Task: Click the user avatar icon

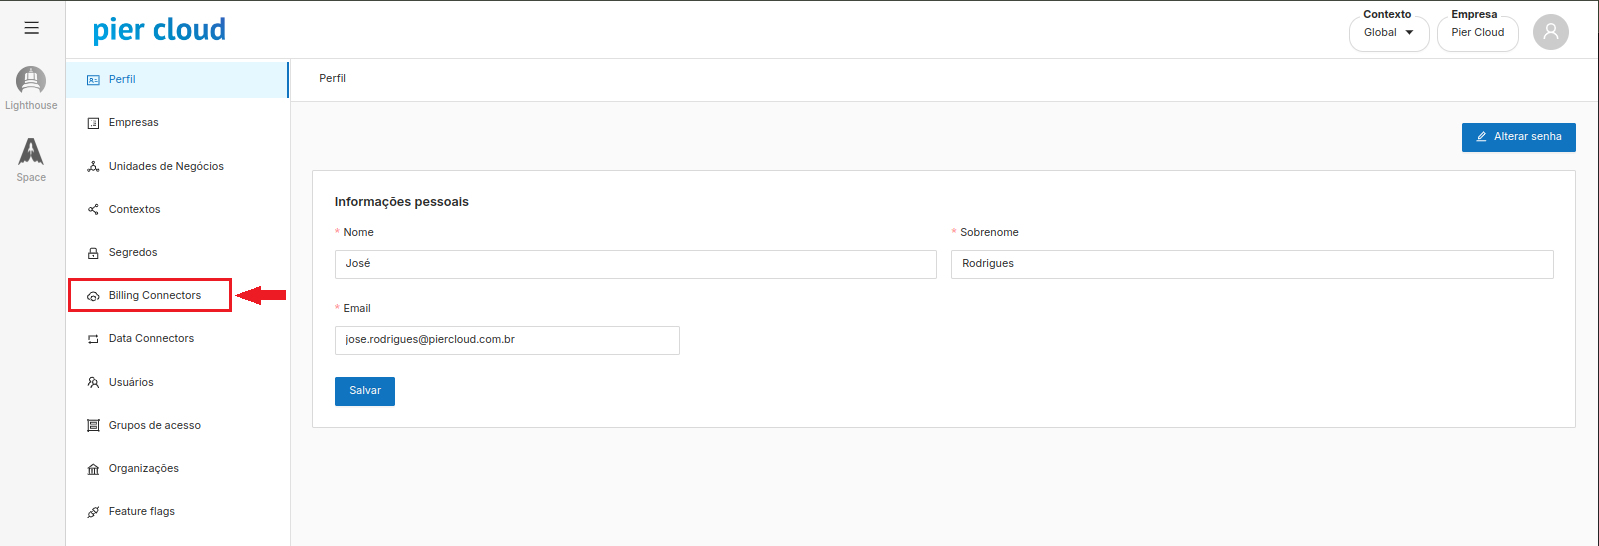Action: point(1550,32)
